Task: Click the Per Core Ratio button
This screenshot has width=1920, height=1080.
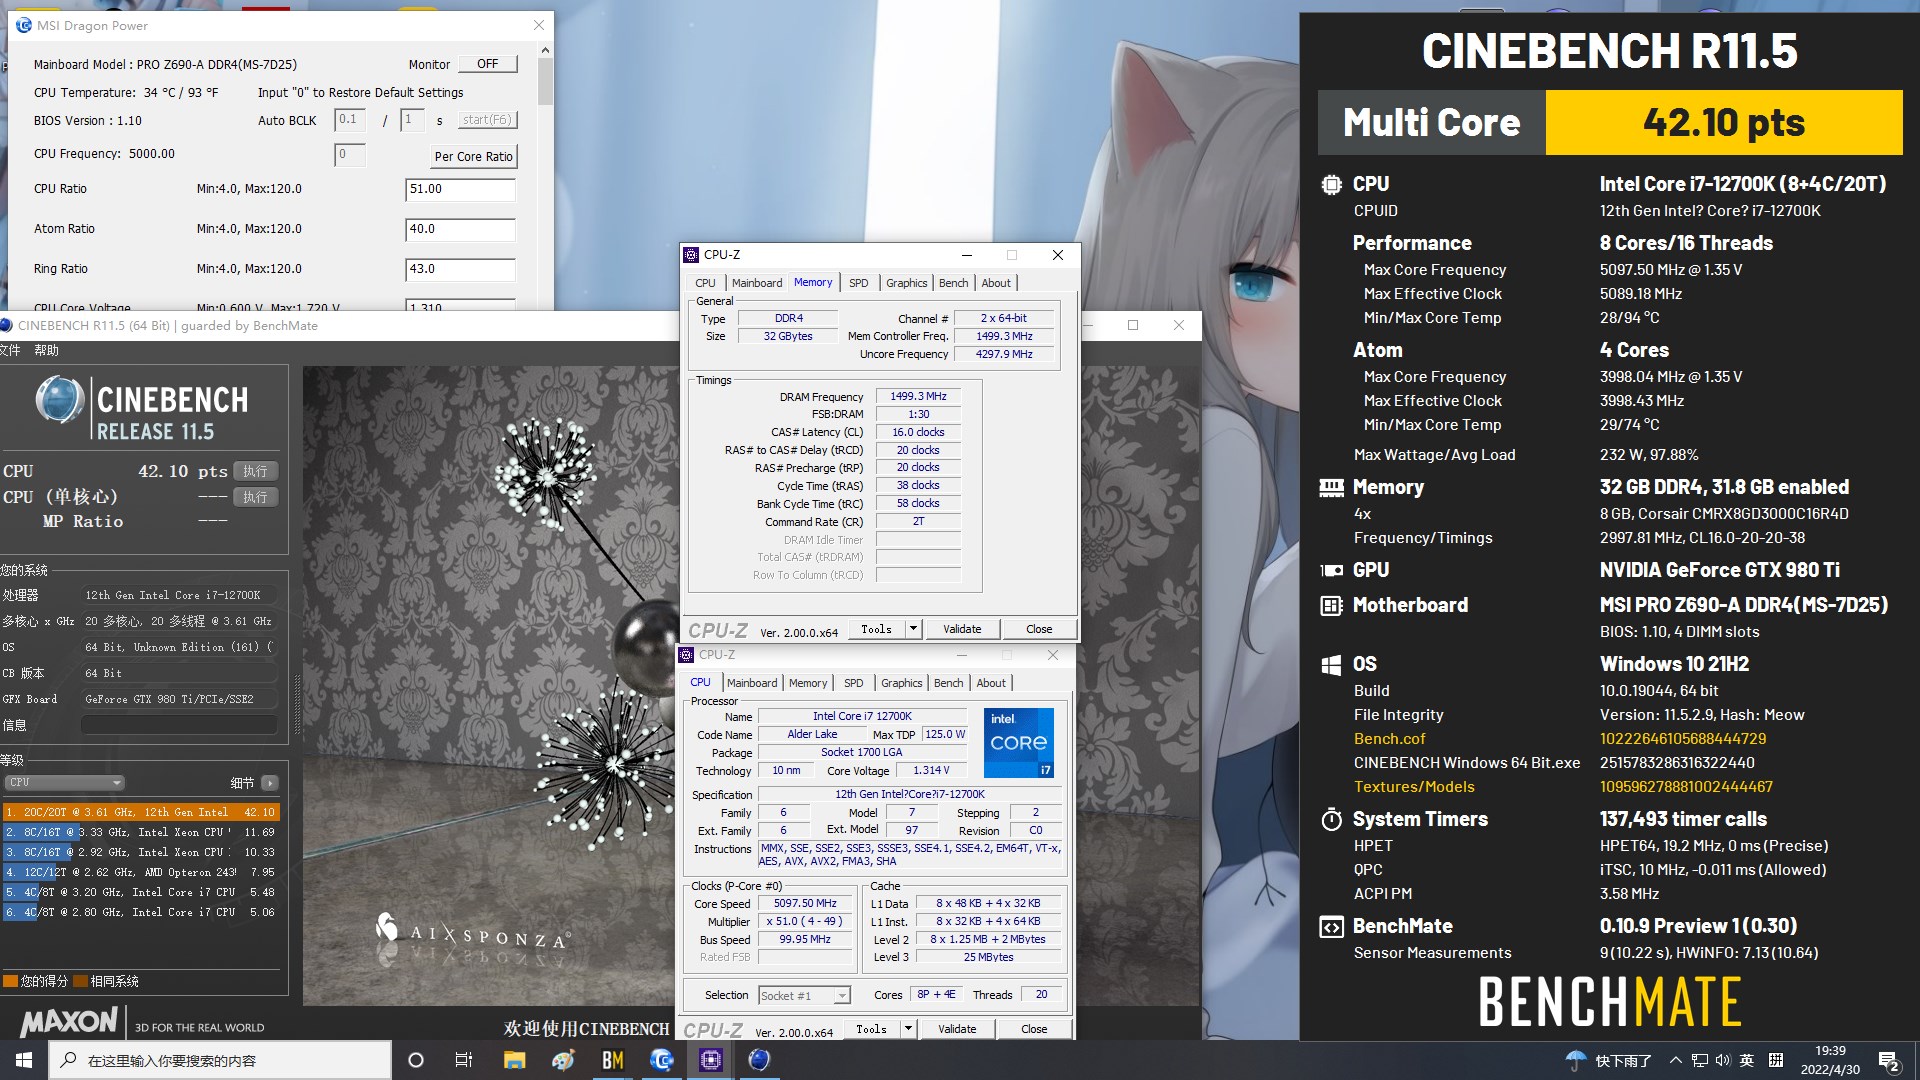Action: click(473, 156)
